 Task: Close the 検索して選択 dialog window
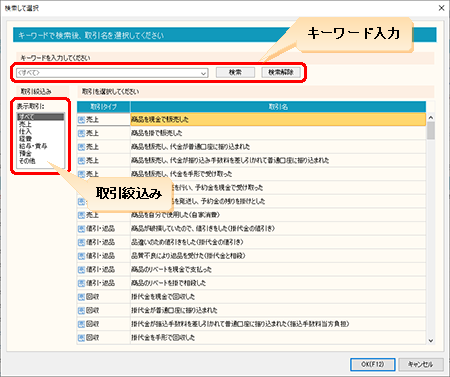441,8
